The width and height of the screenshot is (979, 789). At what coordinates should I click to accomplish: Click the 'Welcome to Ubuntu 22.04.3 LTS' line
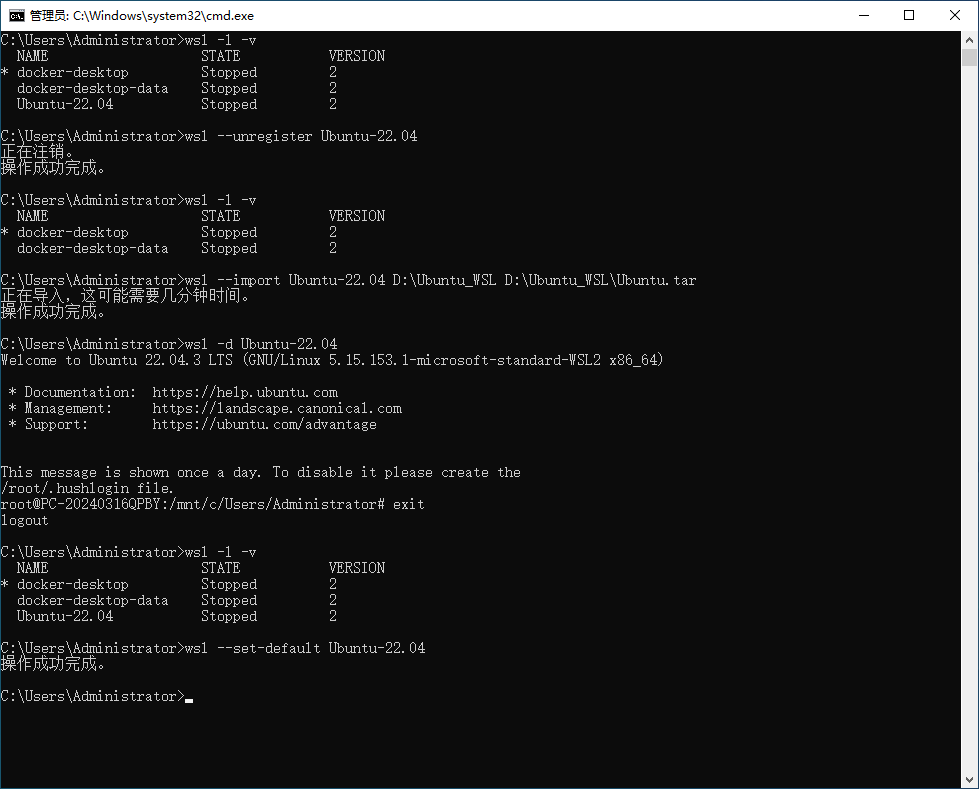tap(332, 360)
